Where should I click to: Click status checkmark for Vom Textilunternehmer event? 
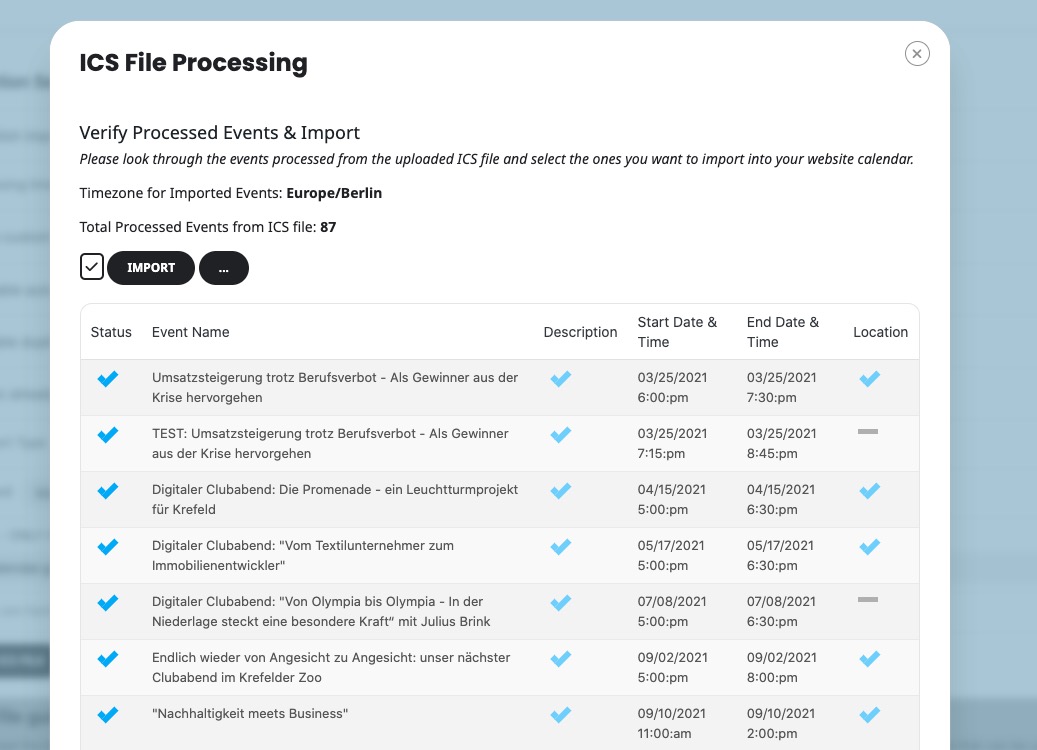[108, 547]
